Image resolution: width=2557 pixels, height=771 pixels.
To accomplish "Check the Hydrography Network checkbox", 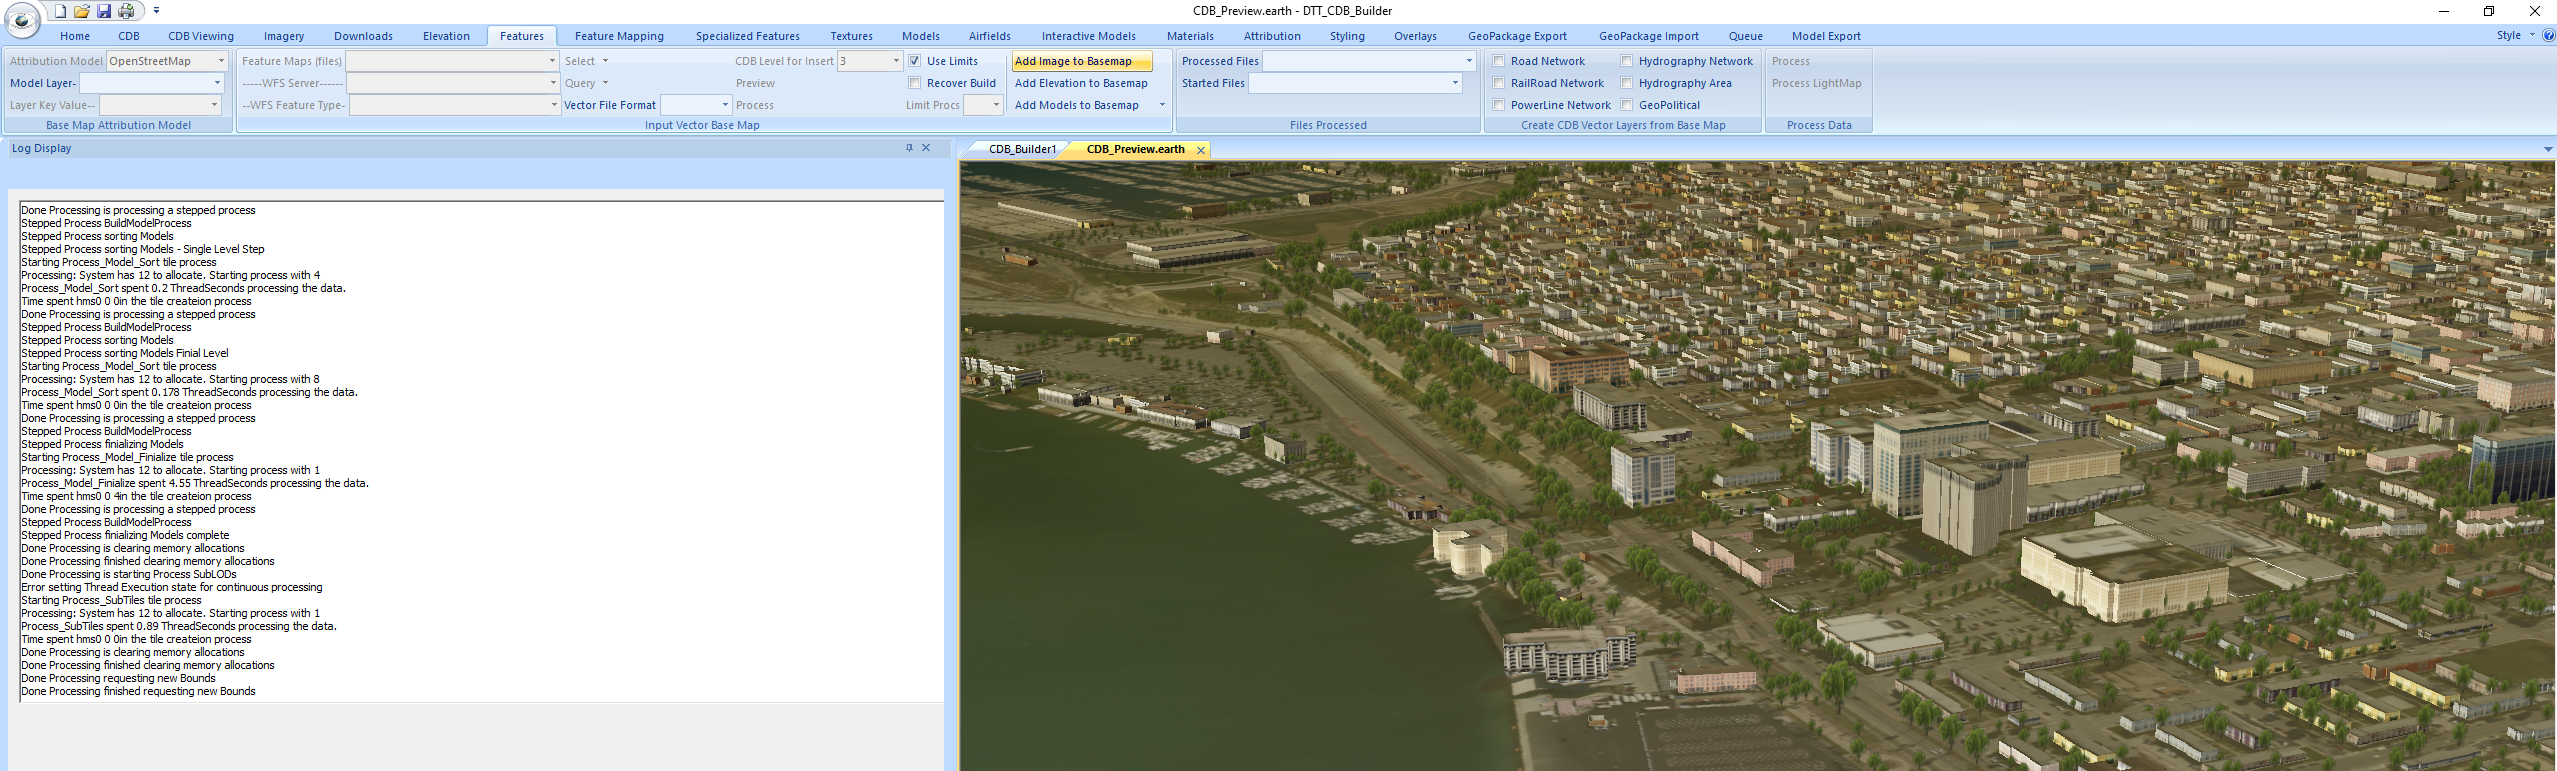I will pyautogui.click(x=1627, y=61).
